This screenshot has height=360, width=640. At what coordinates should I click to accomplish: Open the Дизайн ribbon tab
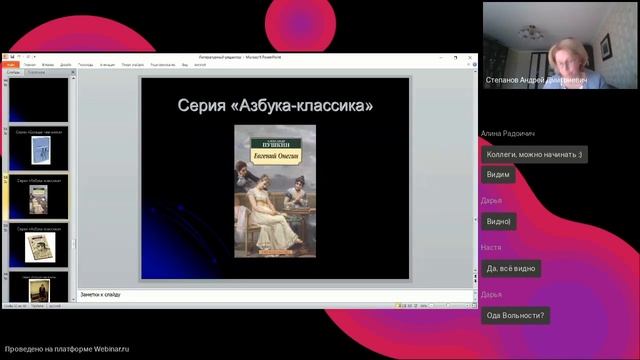tap(66, 64)
